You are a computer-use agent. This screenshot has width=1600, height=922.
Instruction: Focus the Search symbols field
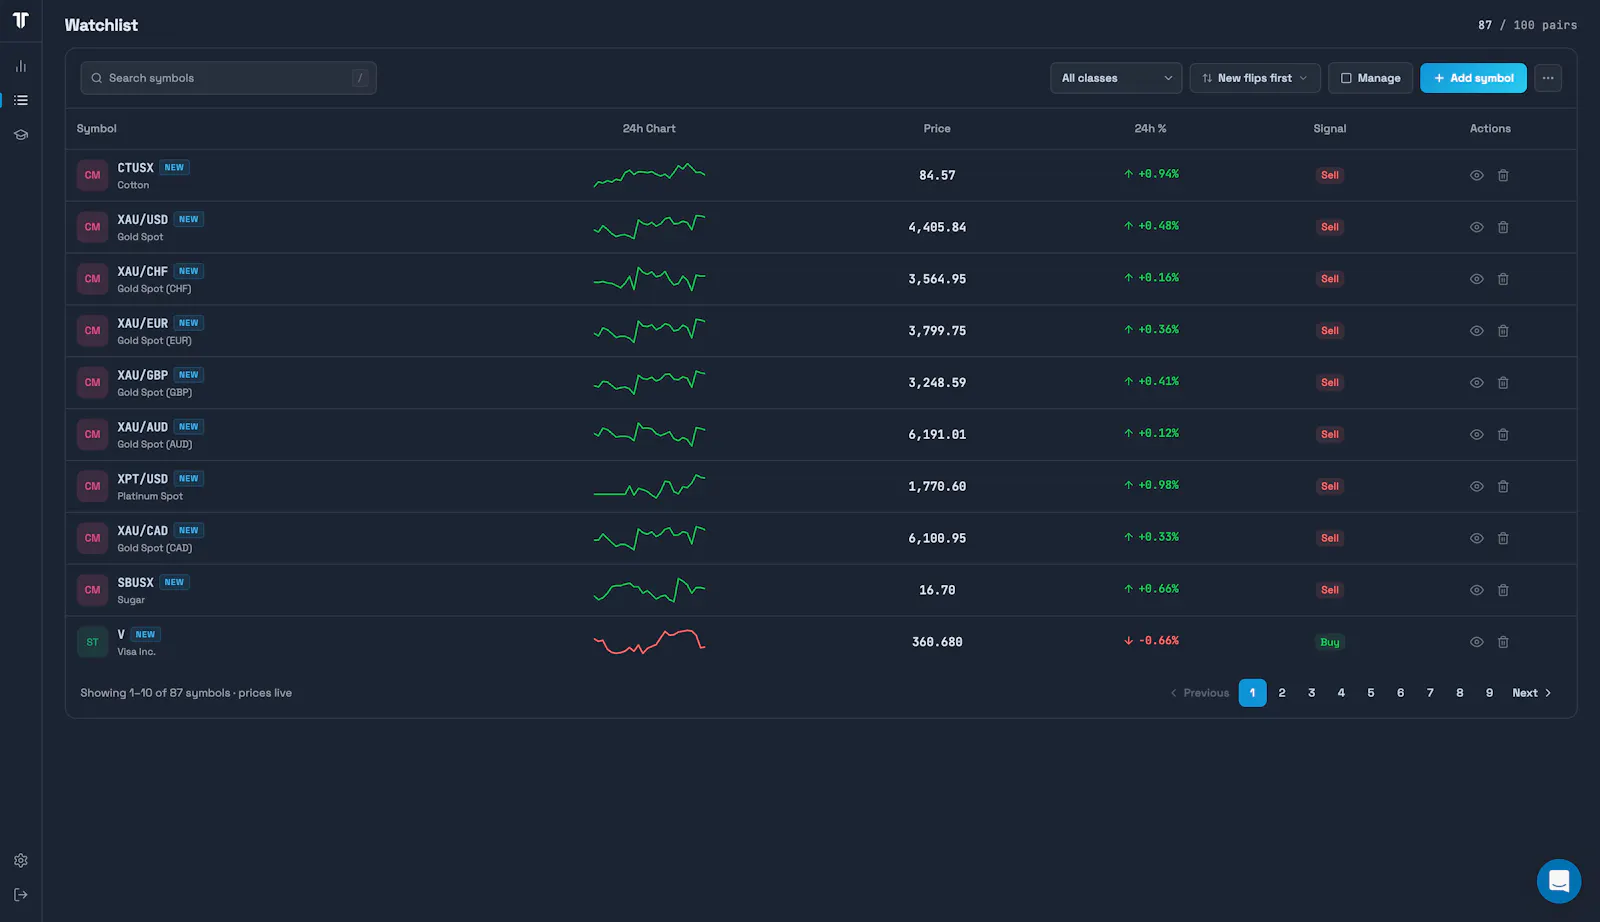tap(229, 78)
